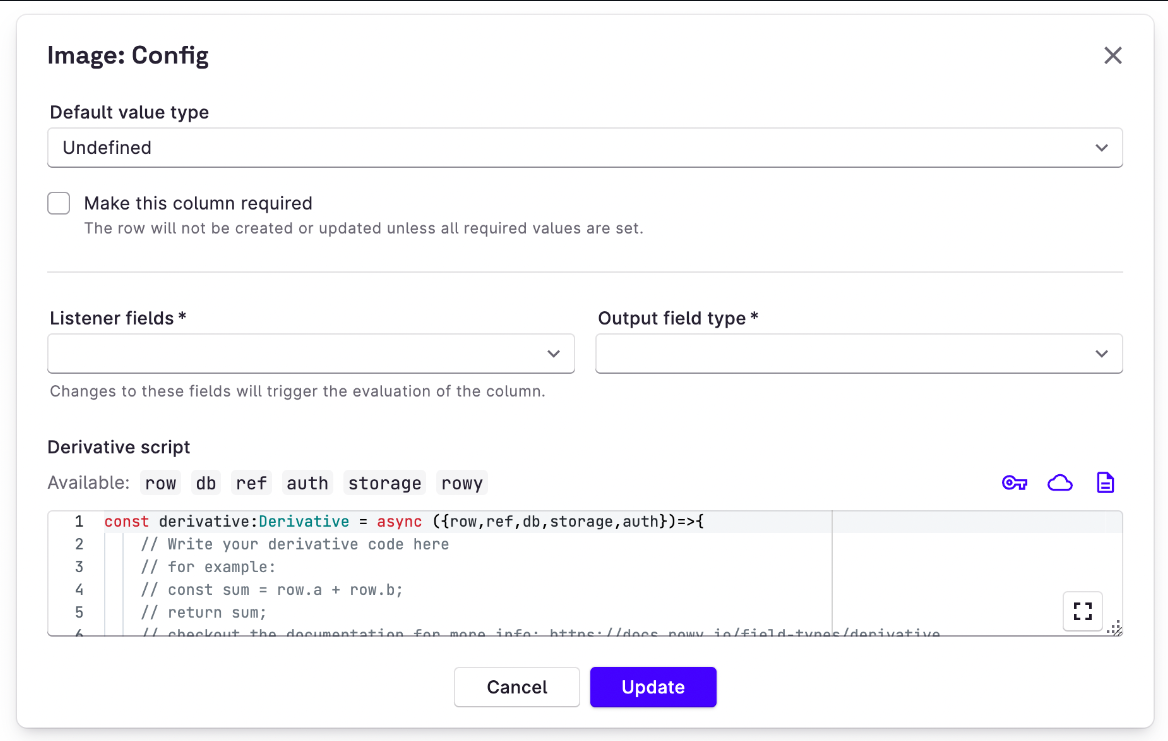Click the 'rowy' available variable chip

tap(462, 483)
